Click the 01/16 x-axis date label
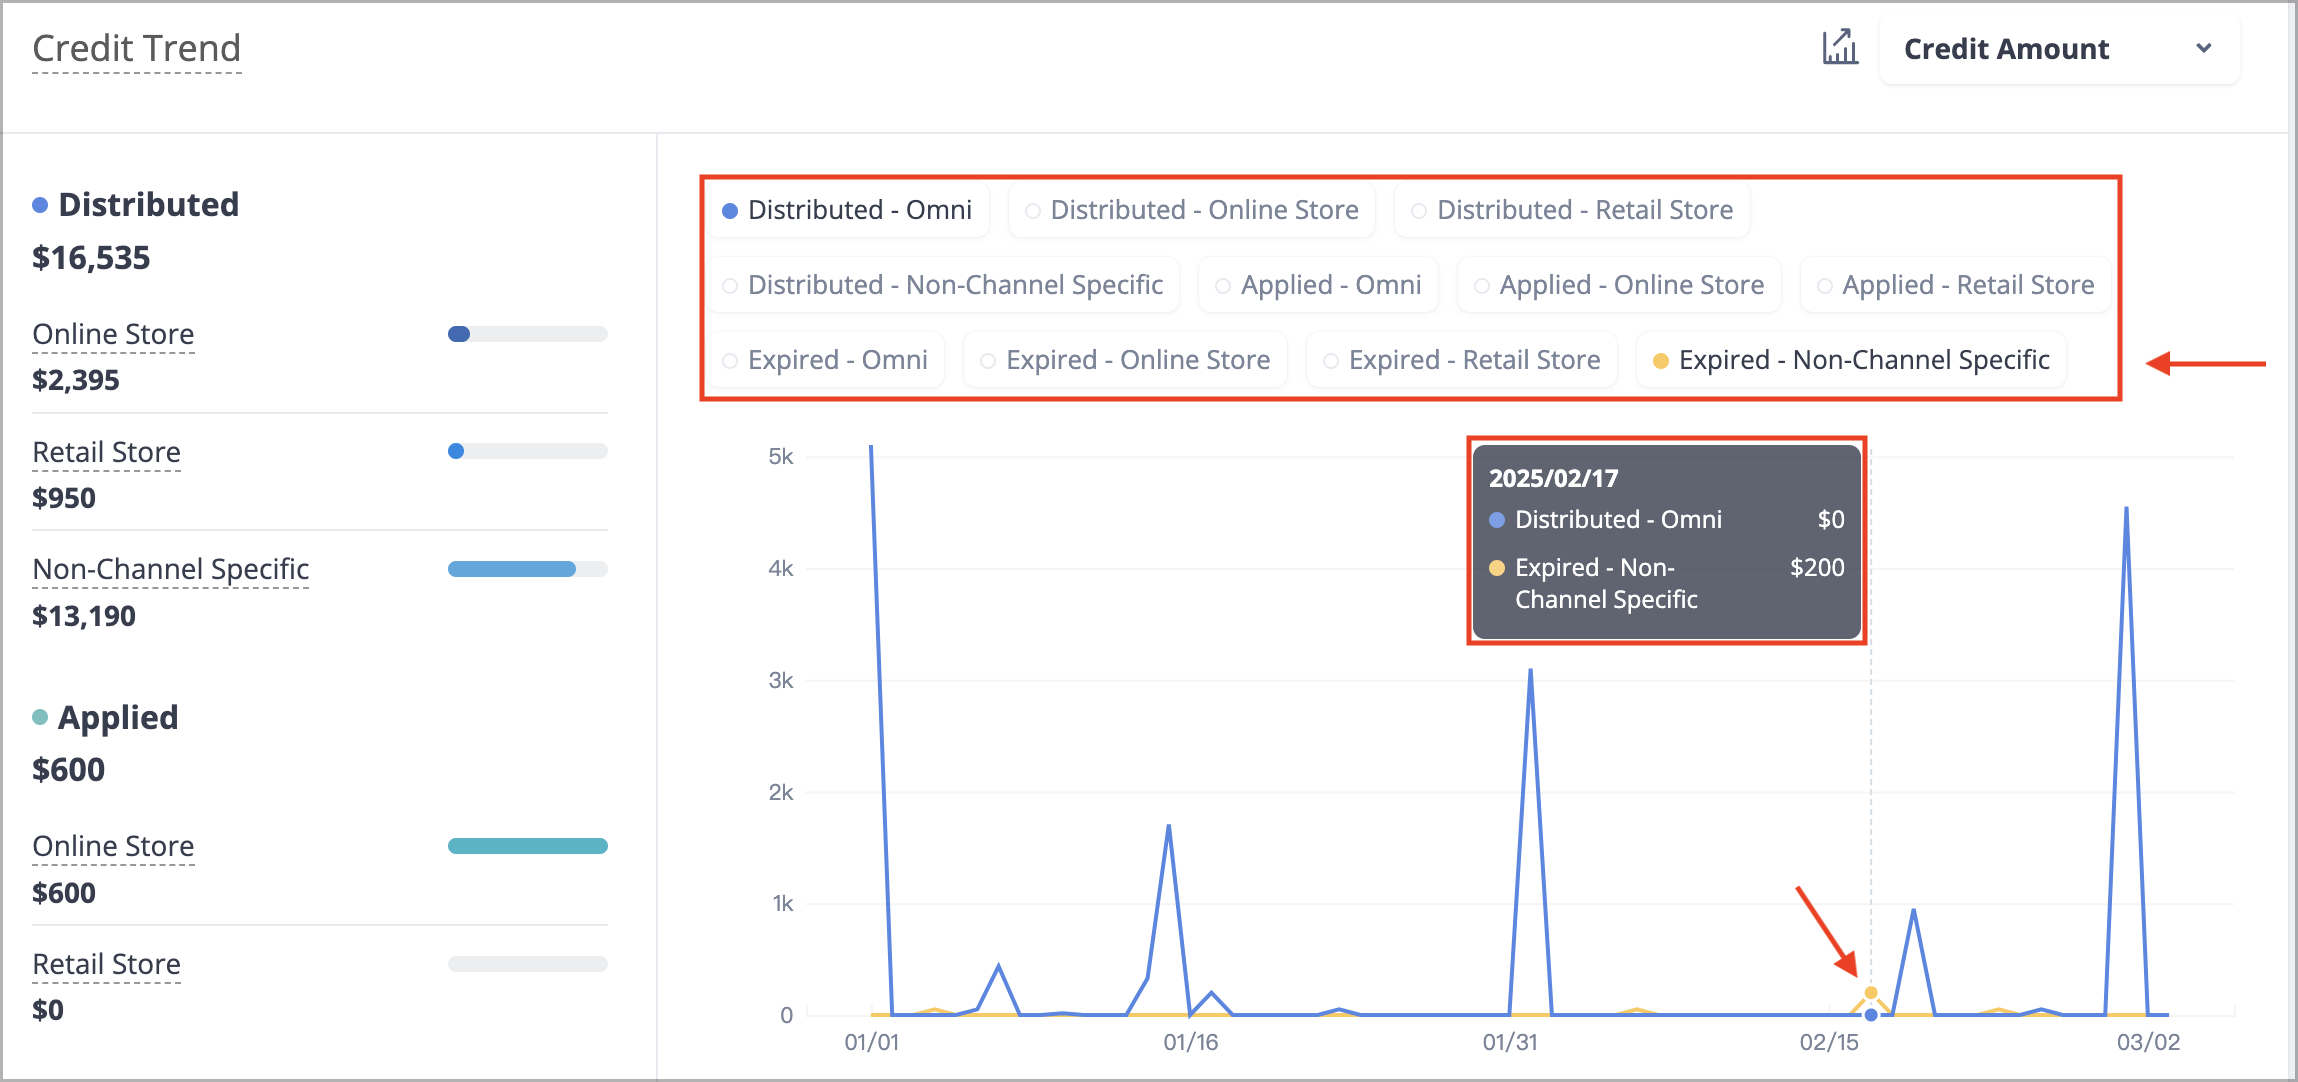The image size is (2298, 1082). click(1190, 1042)
